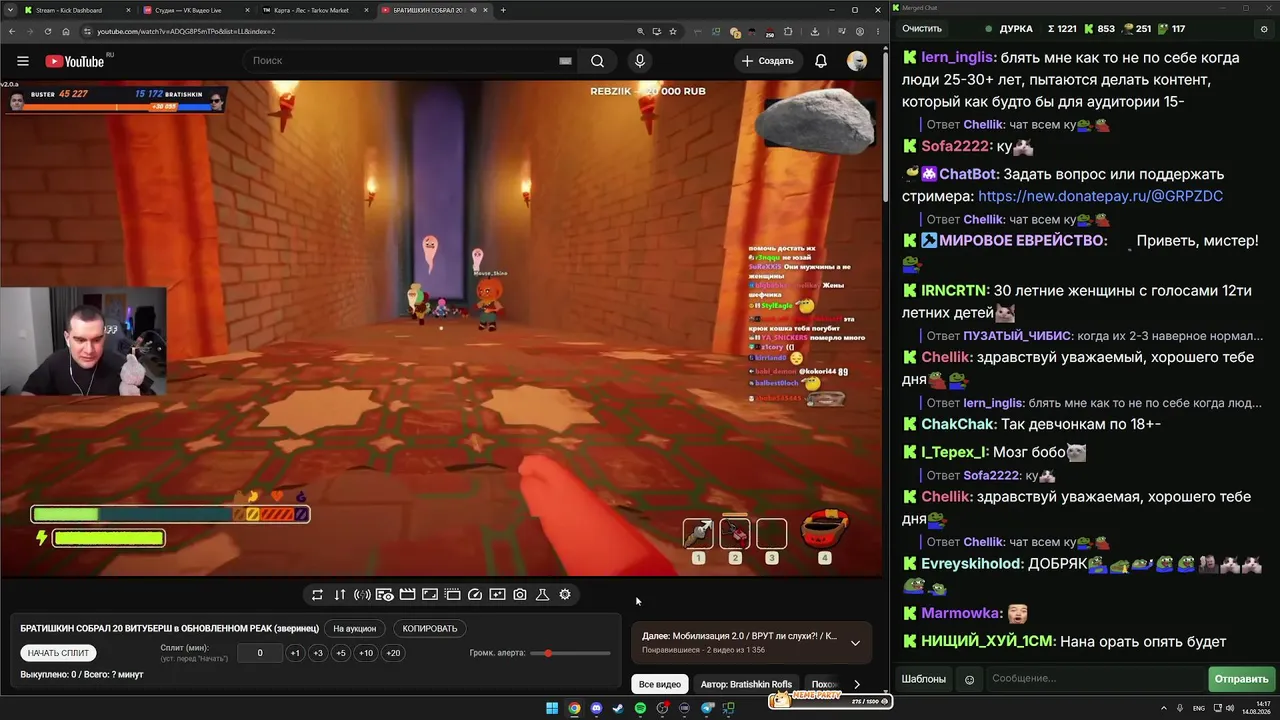Click the На аукцион button
The height and width of the screenshot is (720, 1280).
tap(355, 629)
